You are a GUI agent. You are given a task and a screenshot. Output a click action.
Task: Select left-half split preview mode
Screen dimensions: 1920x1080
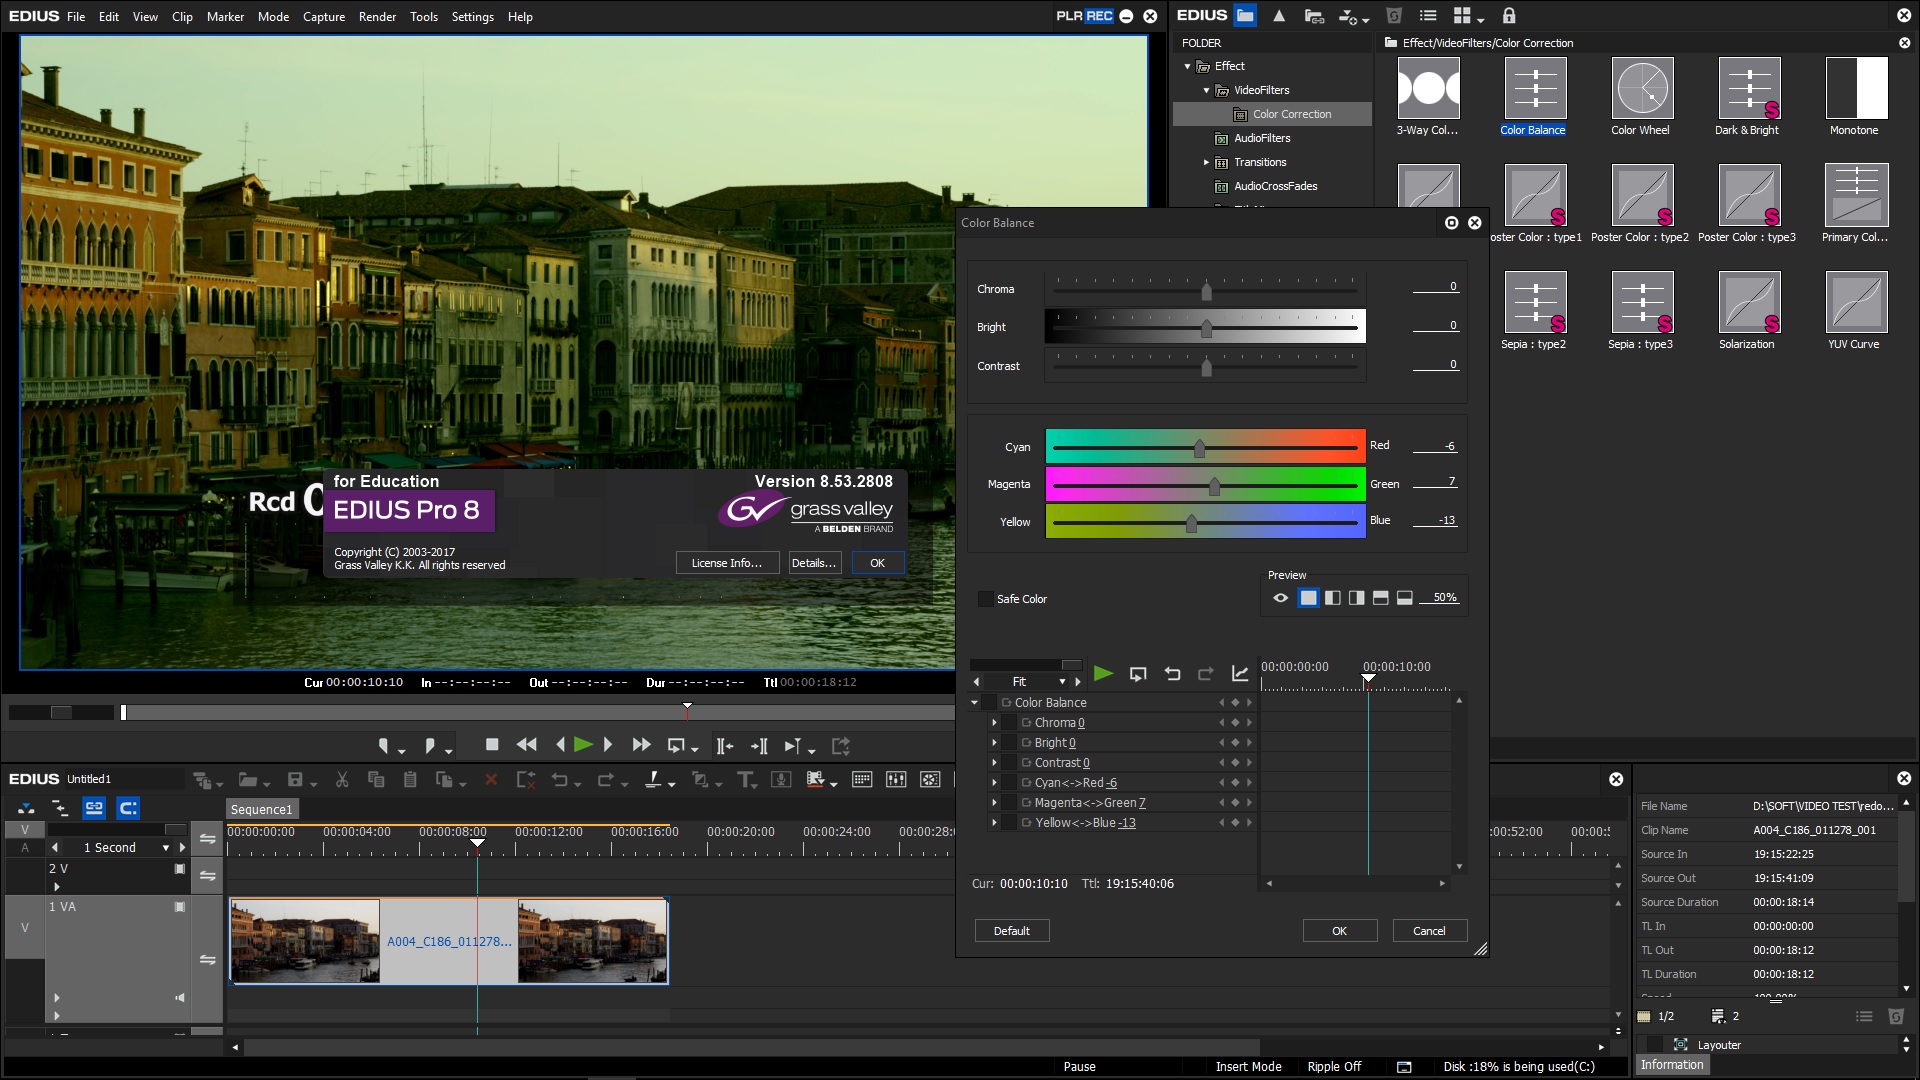pyautogui.click(x=1332, y=598)
